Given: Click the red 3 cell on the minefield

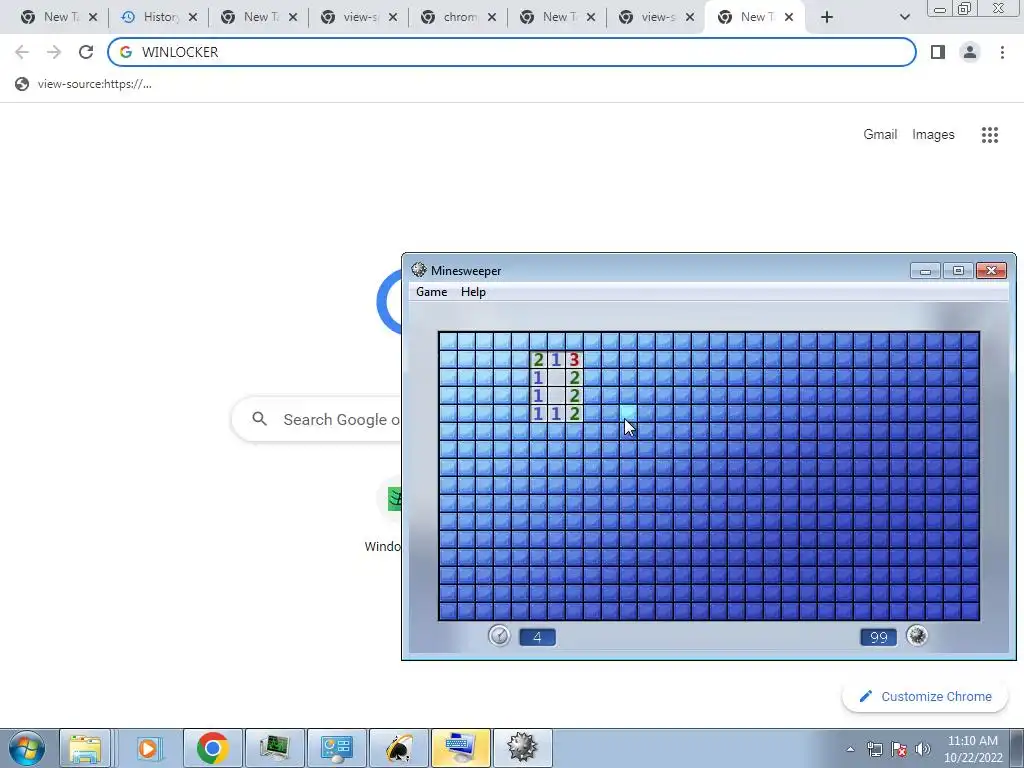Looking at the screenshot, I should pyautogui.click(x=574, y=359).
